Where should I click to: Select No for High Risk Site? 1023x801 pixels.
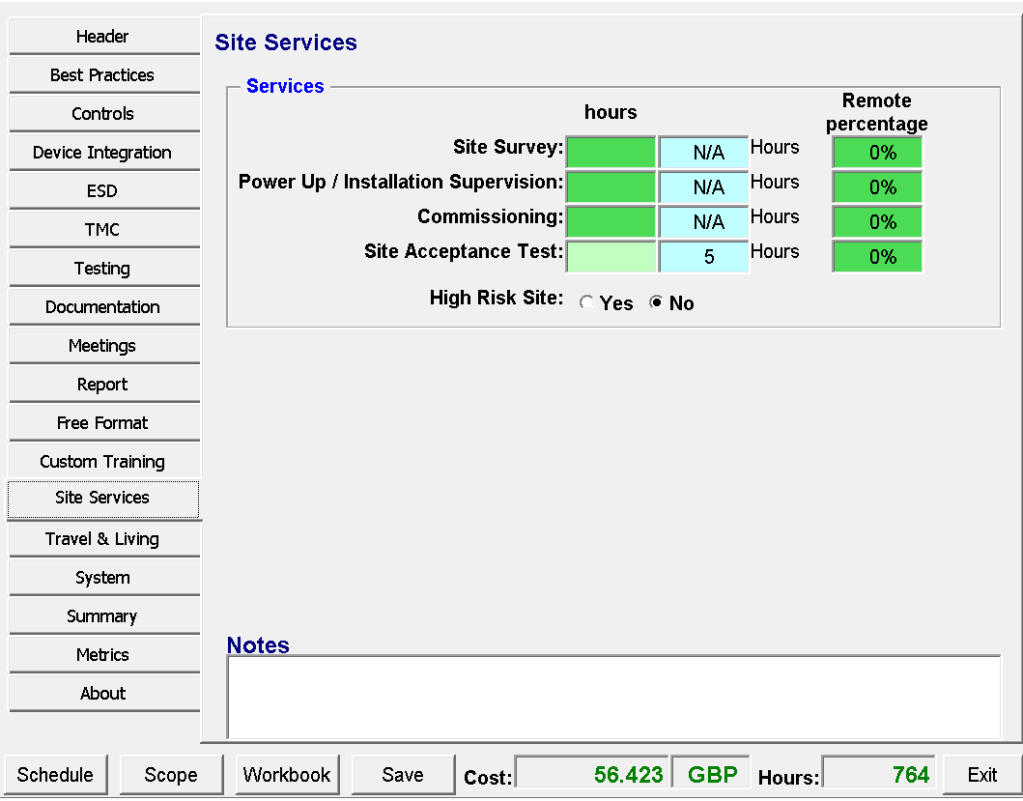[x=656, y=303]
